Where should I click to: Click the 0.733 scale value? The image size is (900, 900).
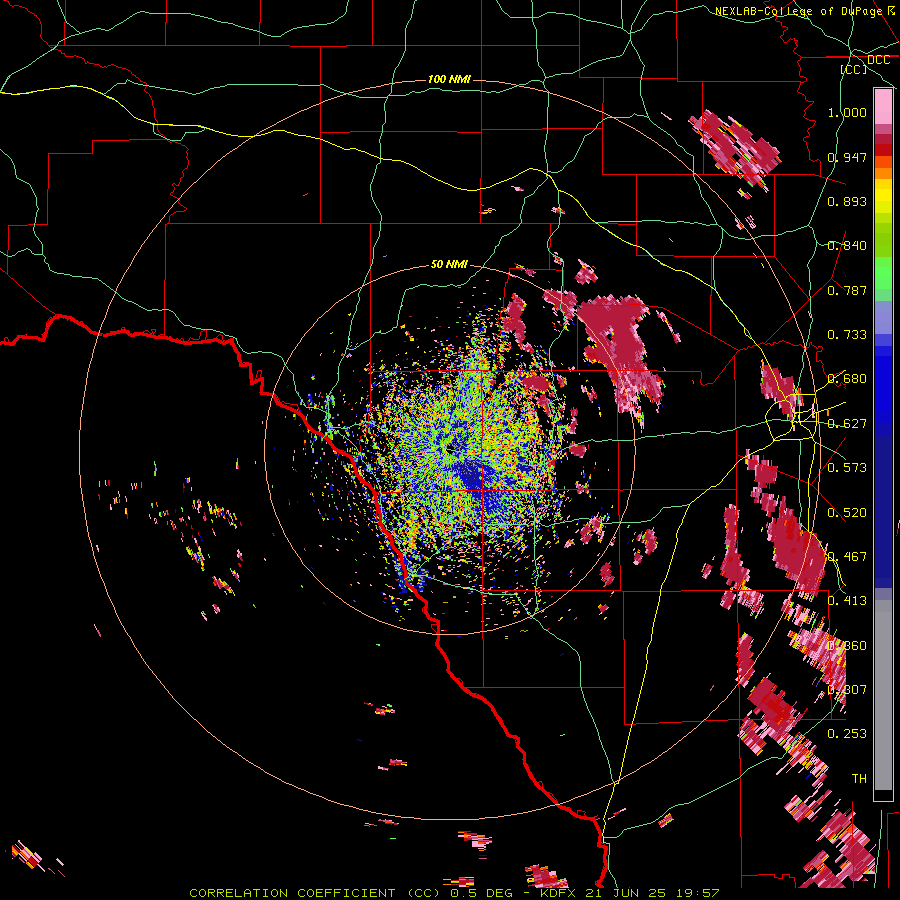847,335
